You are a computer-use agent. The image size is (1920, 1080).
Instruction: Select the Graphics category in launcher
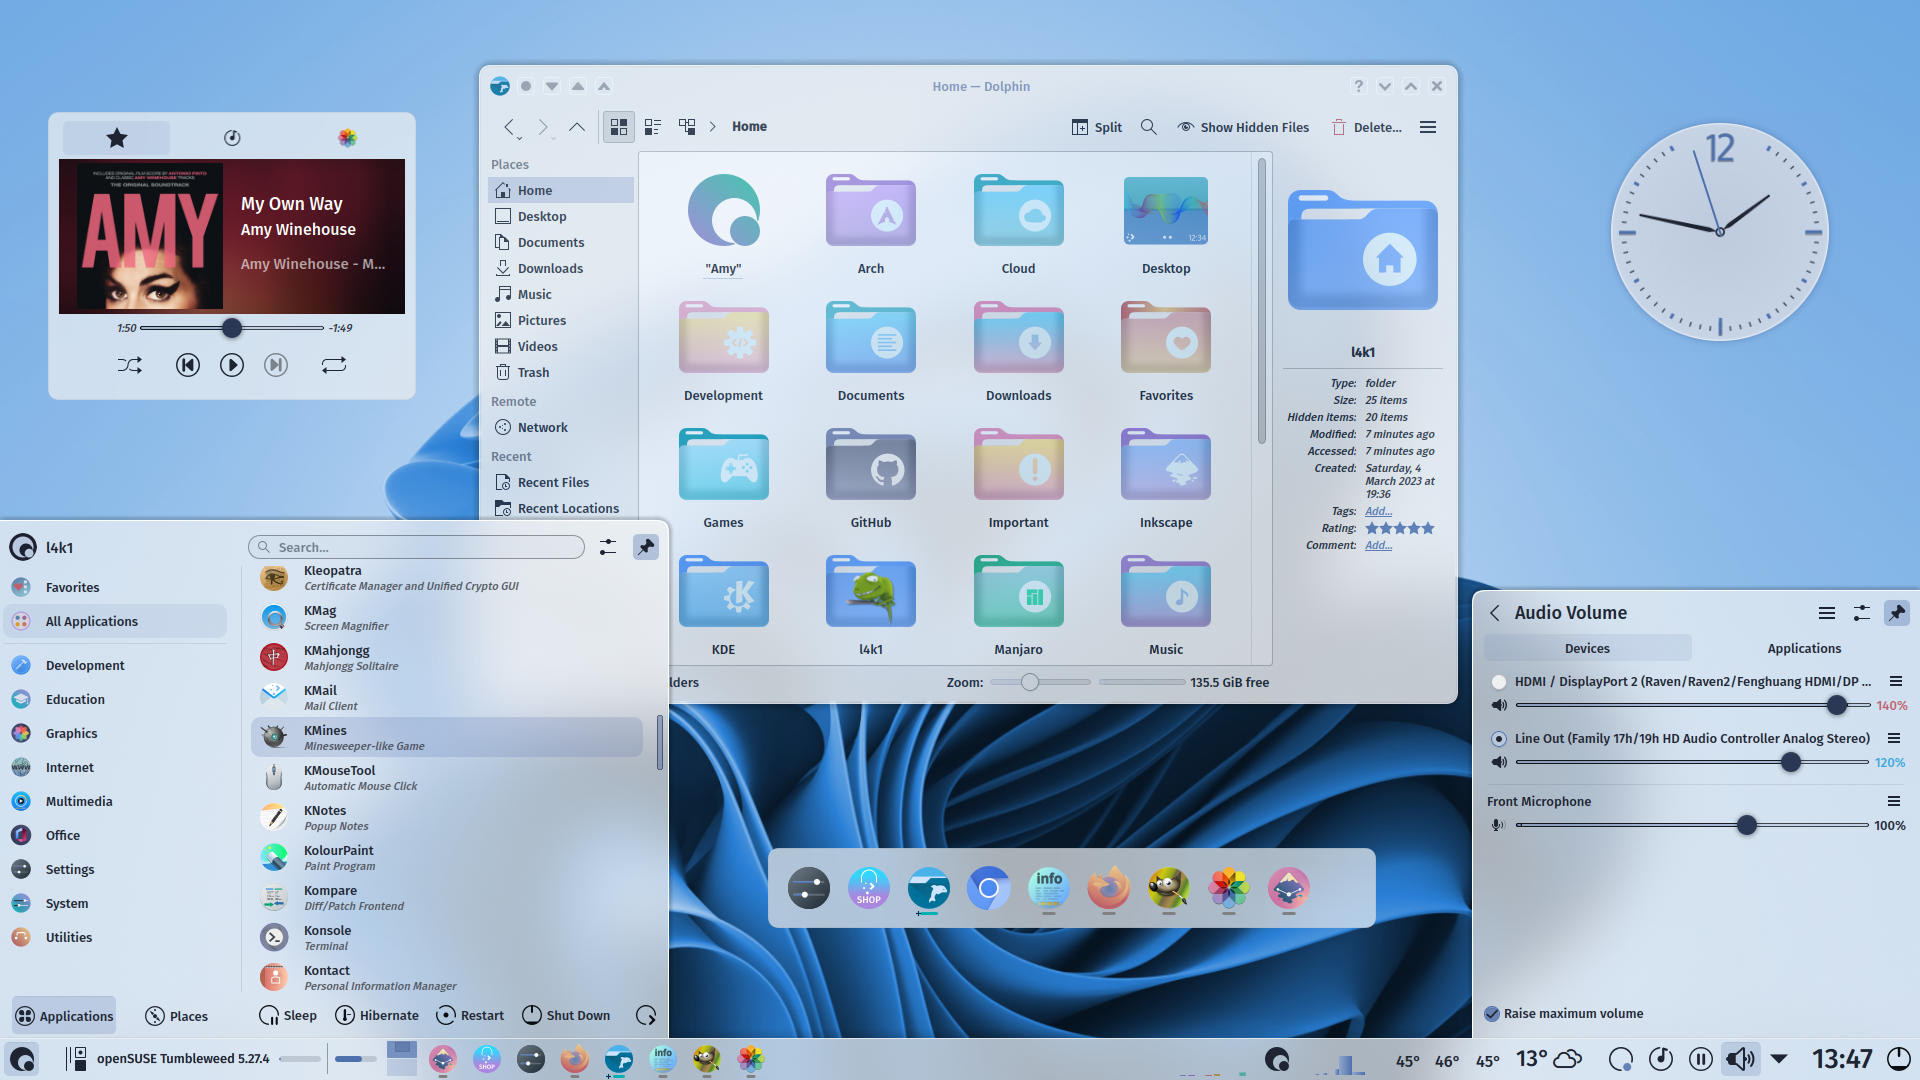[x=116, y=733]
